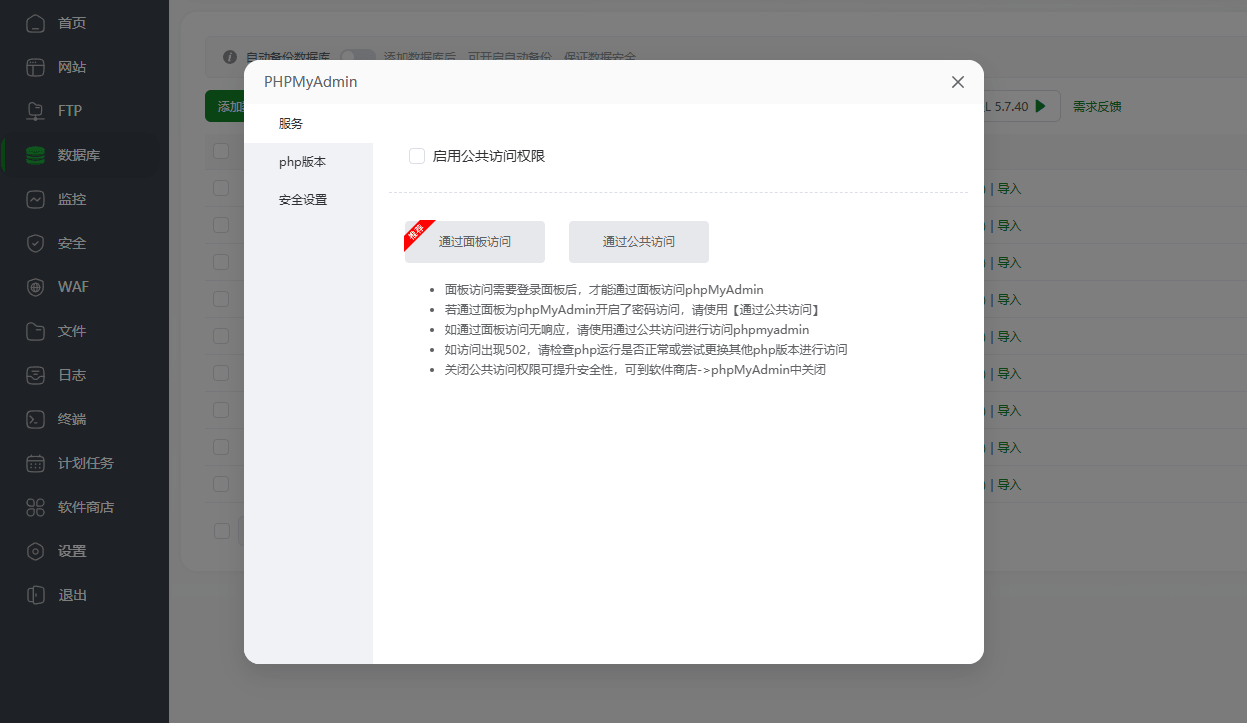Screen dimensions: 1247x723
Task: Click the hint mentioning 502 errors
Action: coord(646,350)
